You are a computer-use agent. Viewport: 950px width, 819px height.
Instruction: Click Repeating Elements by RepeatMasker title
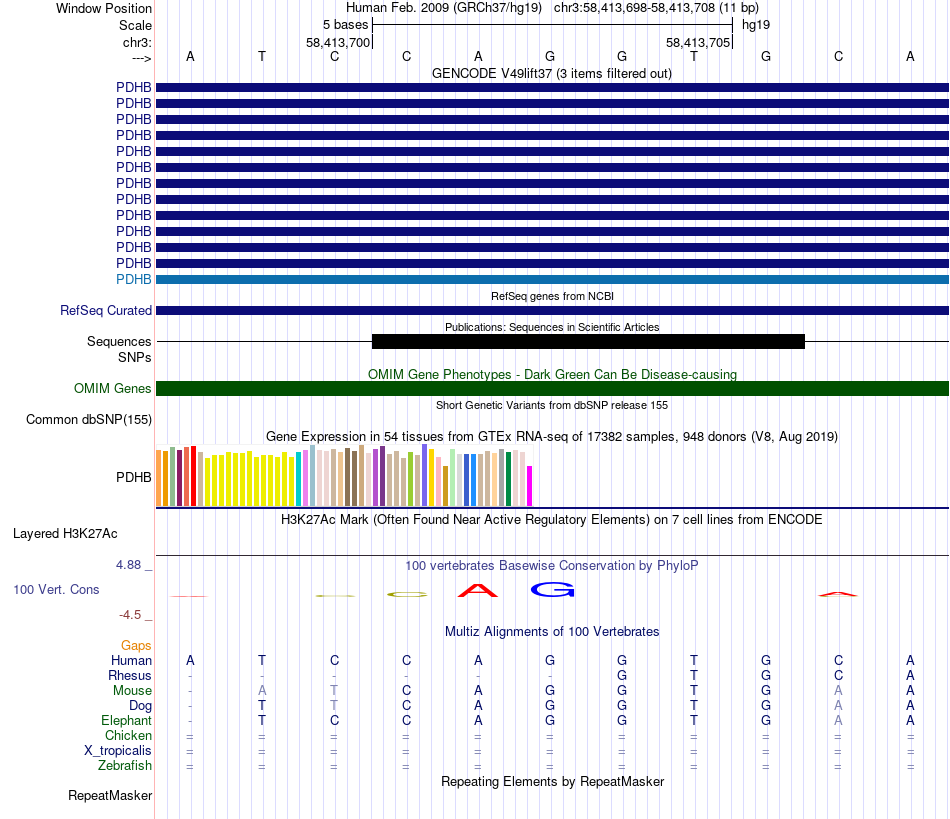[x=552, y=781]
